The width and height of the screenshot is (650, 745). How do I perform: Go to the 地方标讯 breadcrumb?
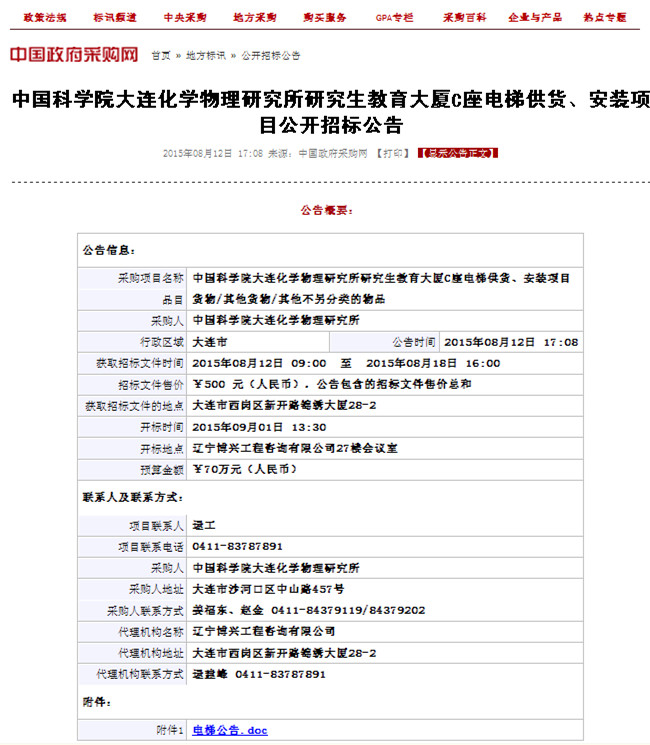click(x=206, y=56)
